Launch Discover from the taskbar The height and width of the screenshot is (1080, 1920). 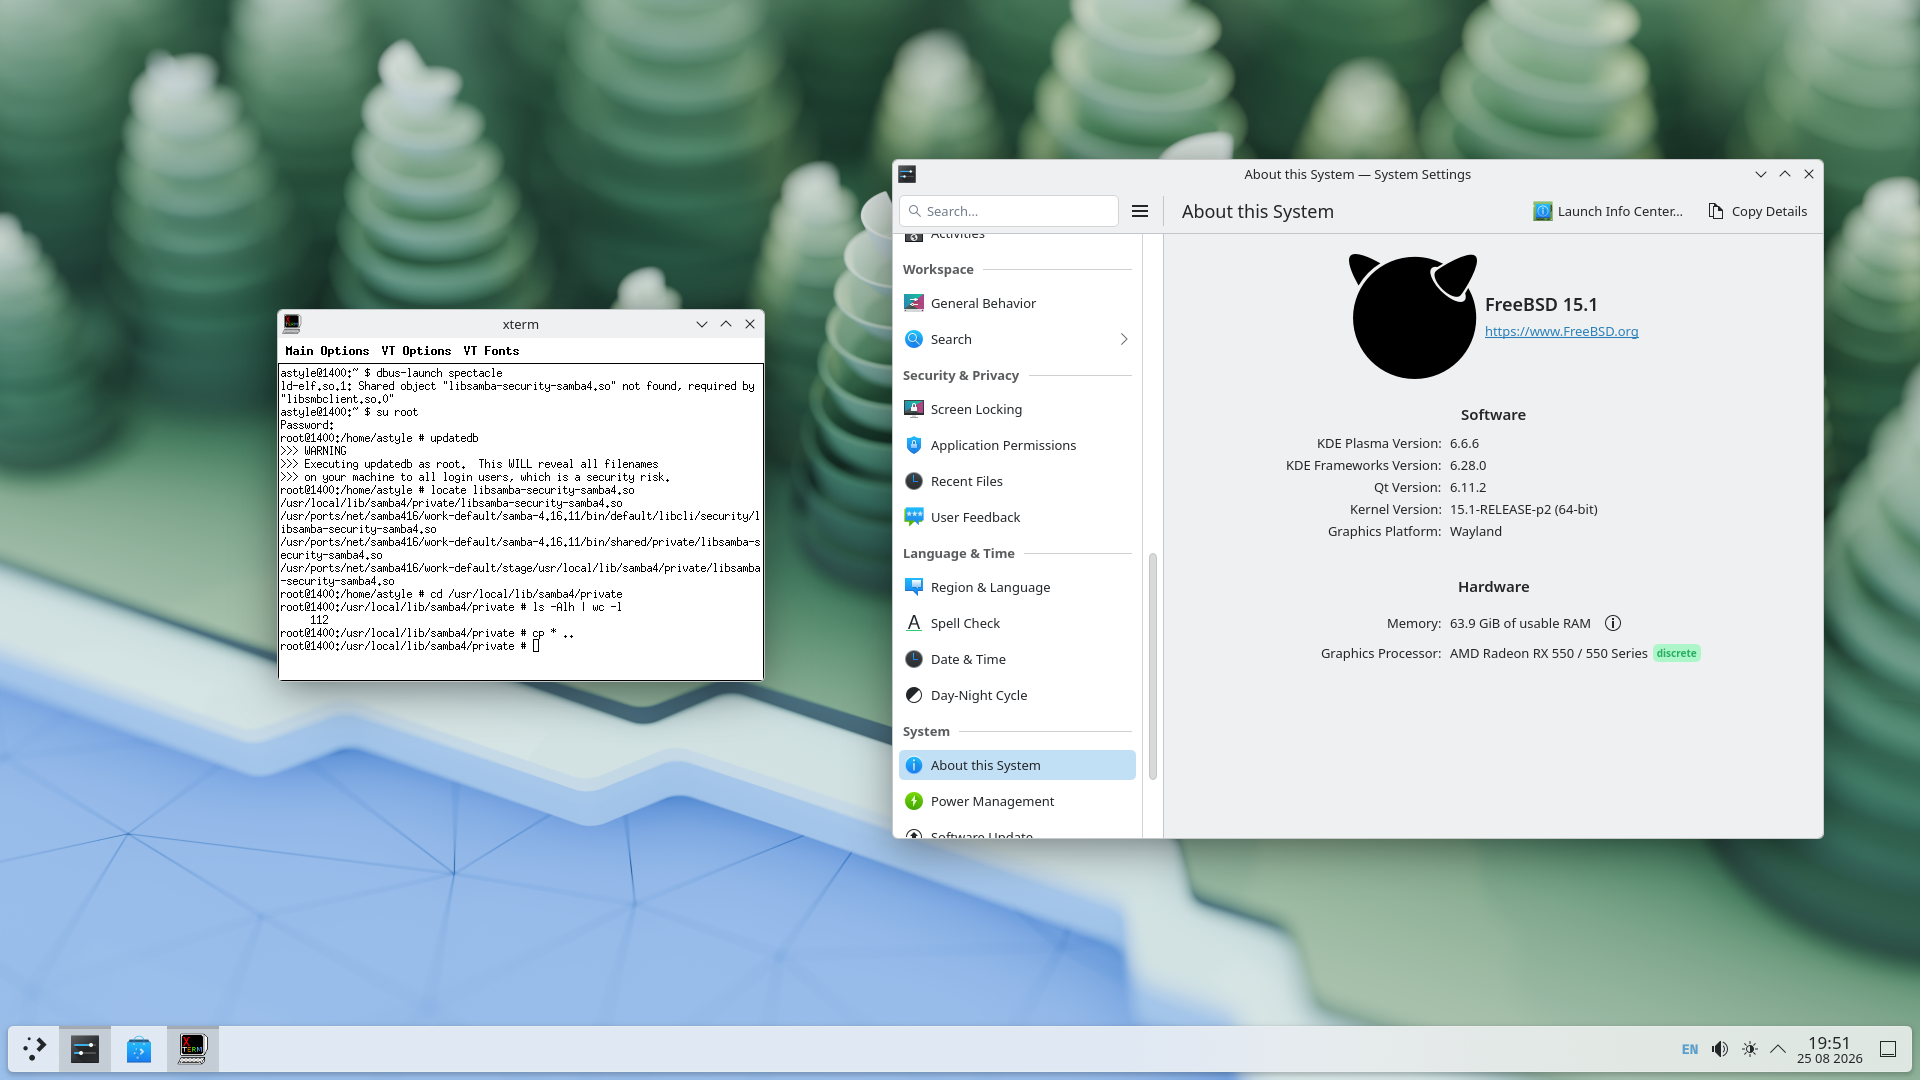click(x=139, y=1049)
